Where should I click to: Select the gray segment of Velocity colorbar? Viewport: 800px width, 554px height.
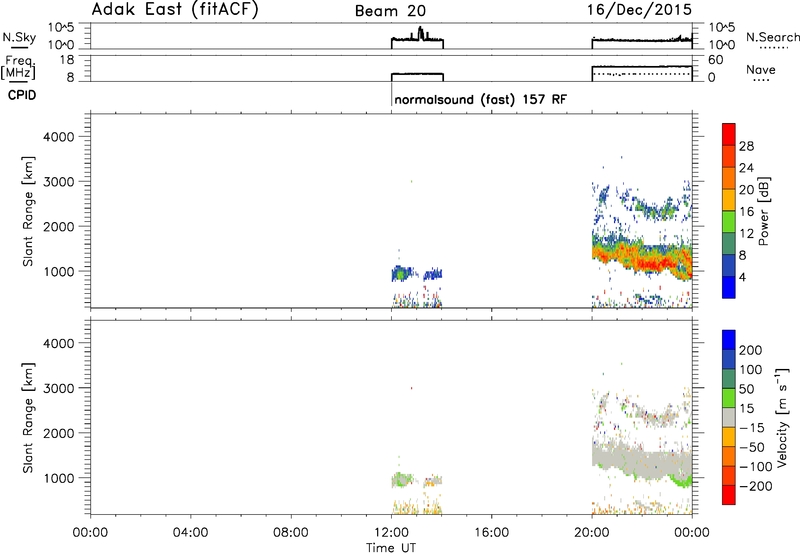729,418
